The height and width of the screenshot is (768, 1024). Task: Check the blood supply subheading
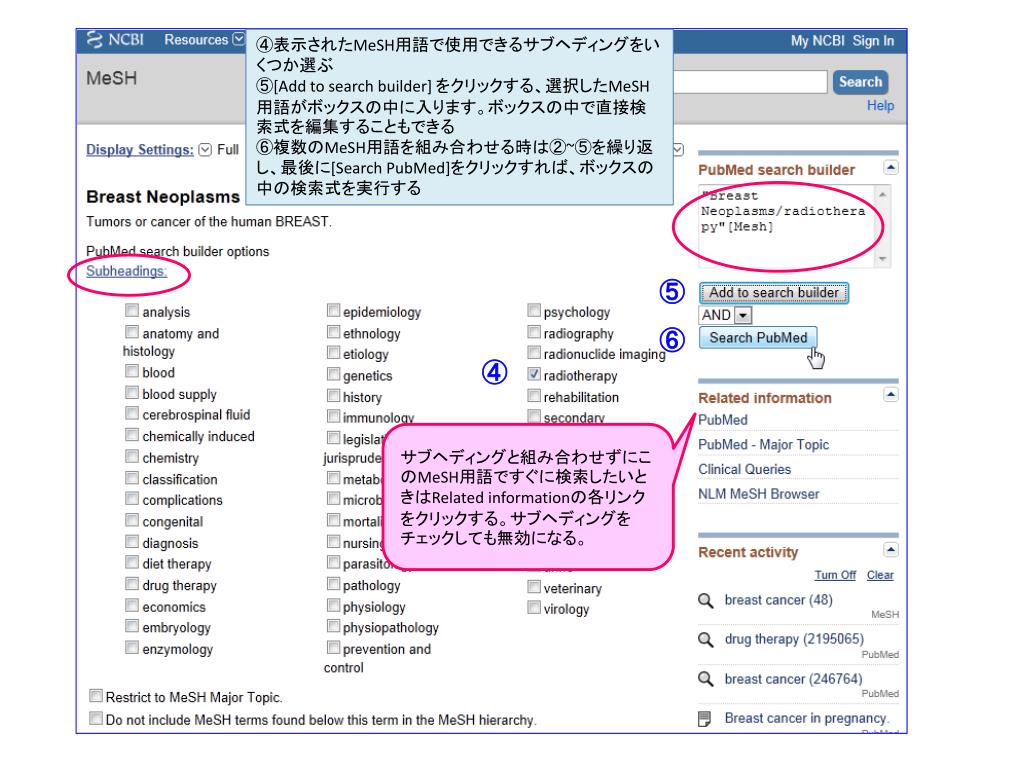(132, 392)
